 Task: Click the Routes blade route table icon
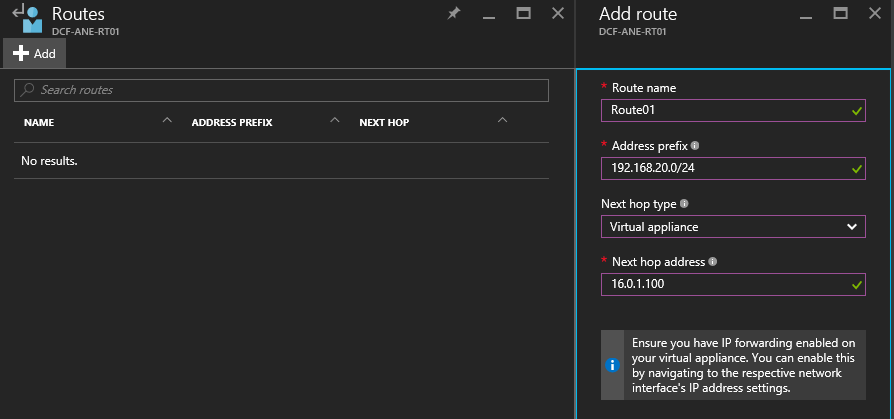coord(31,20)
